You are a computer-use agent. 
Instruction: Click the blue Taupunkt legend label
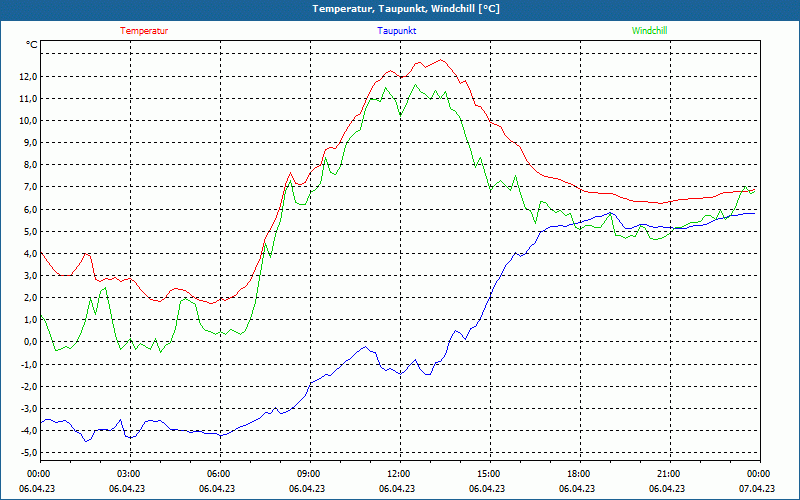tap(397, 31)
